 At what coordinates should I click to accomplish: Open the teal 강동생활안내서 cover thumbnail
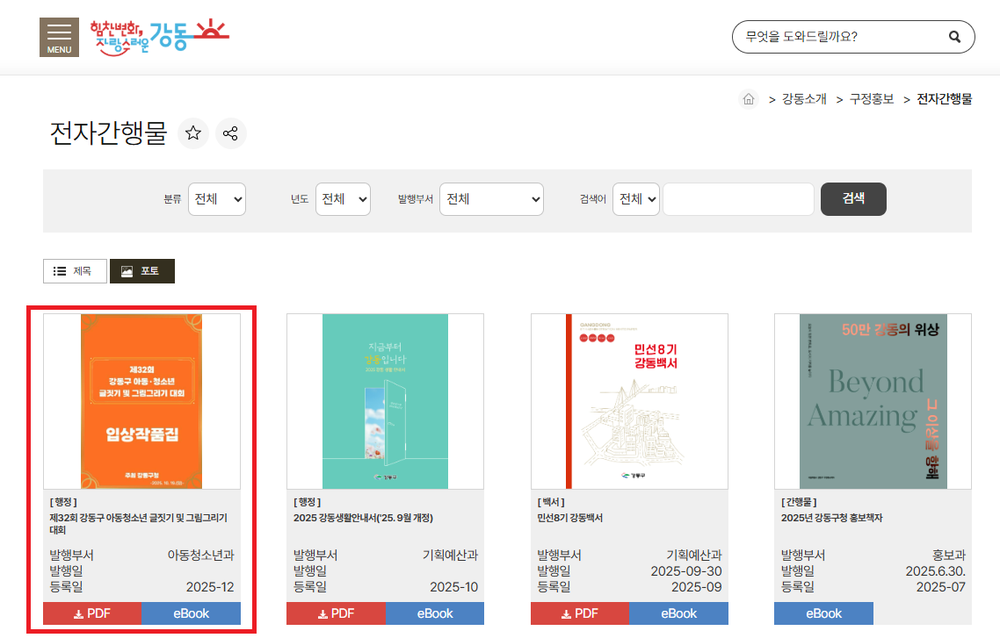pos(385,401)
